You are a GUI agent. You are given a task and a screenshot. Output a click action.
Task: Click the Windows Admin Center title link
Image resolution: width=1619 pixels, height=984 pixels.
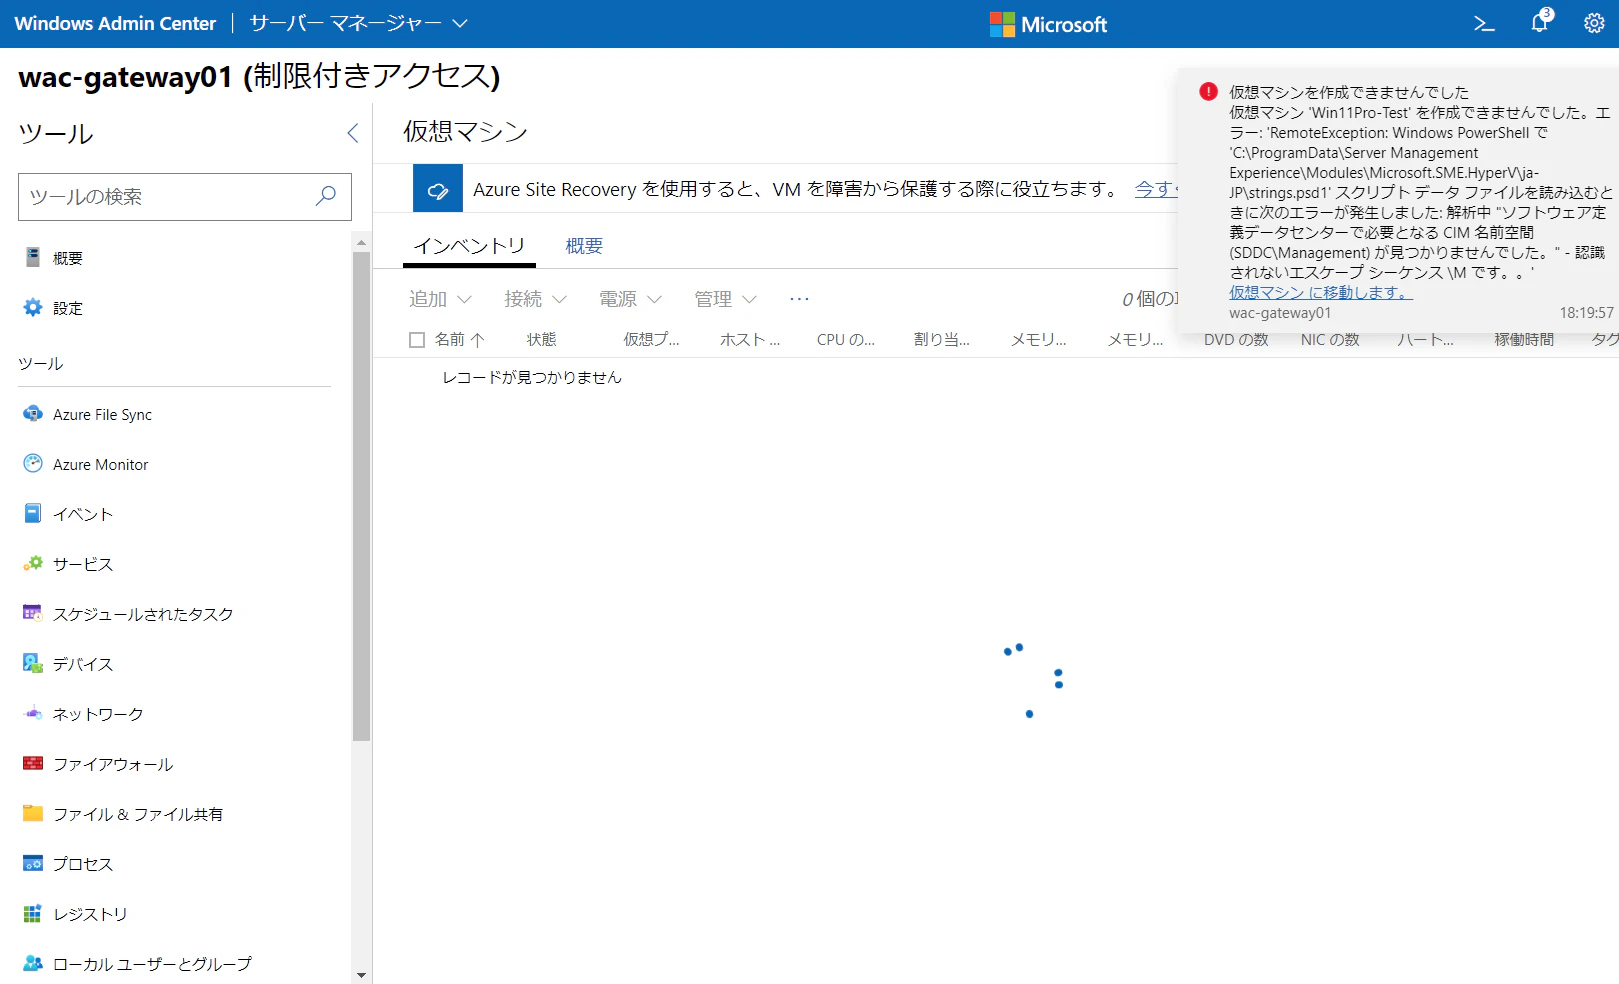coord(115,23)
